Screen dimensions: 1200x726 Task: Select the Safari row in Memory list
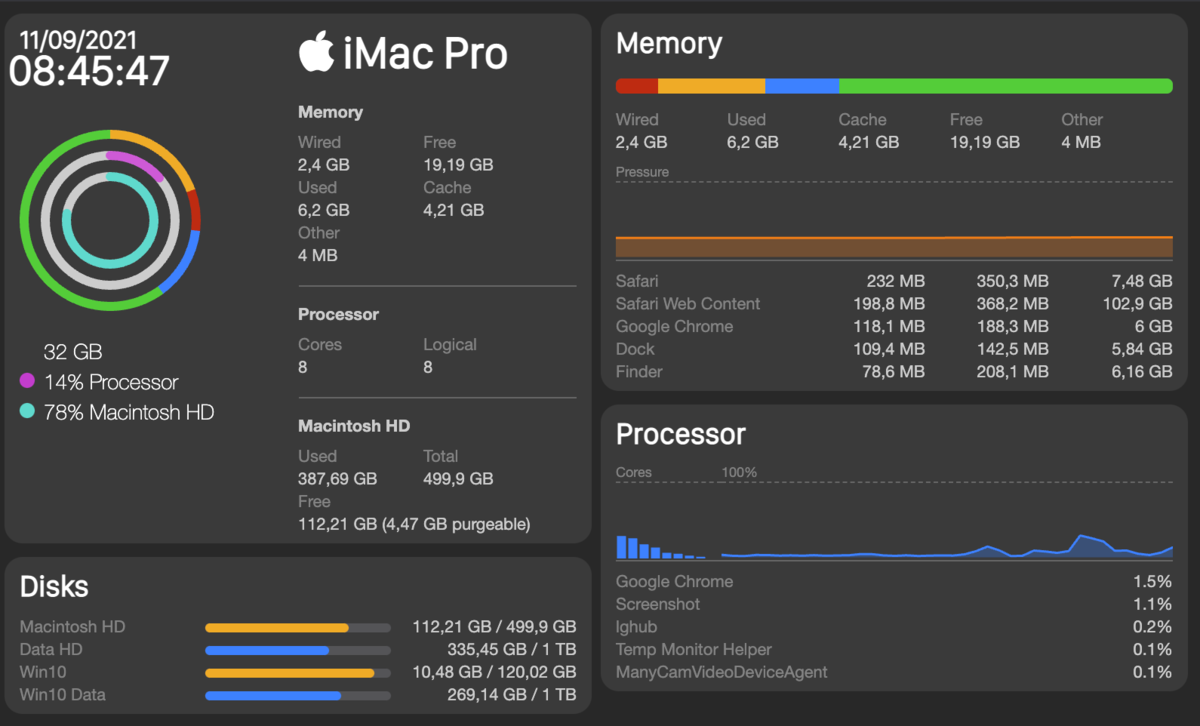tap(894, 281)
